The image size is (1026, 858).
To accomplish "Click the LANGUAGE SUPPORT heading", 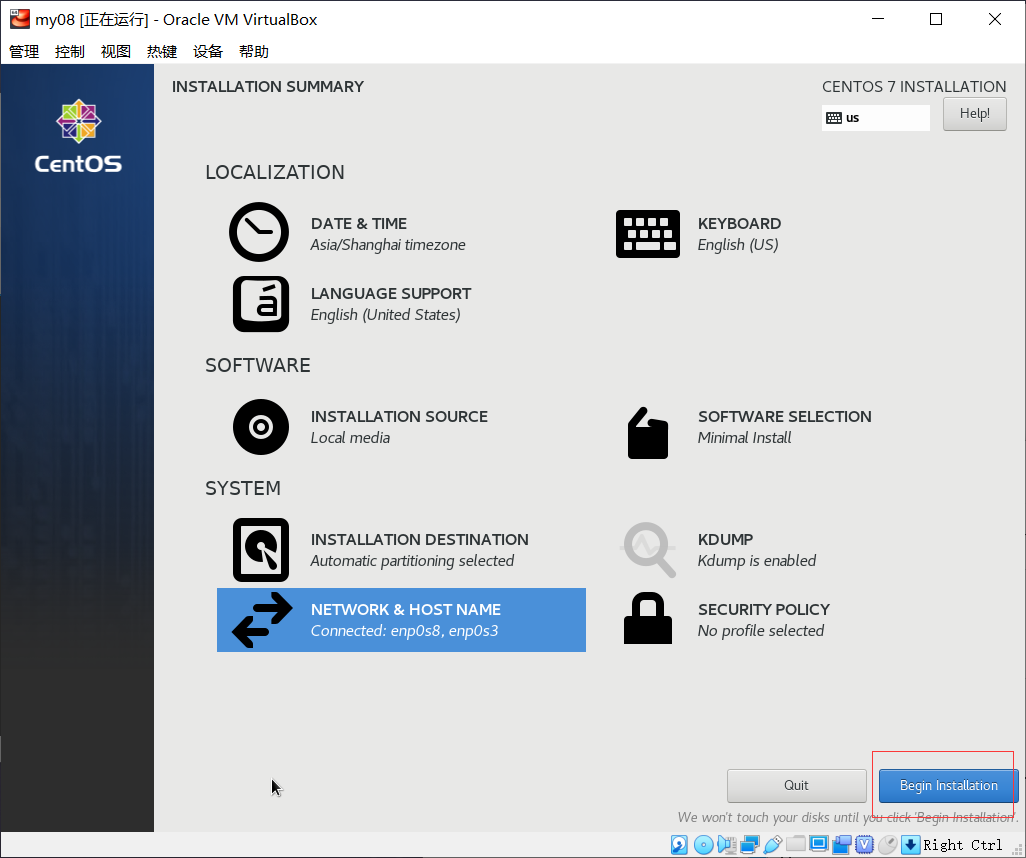I will (391, 294).
